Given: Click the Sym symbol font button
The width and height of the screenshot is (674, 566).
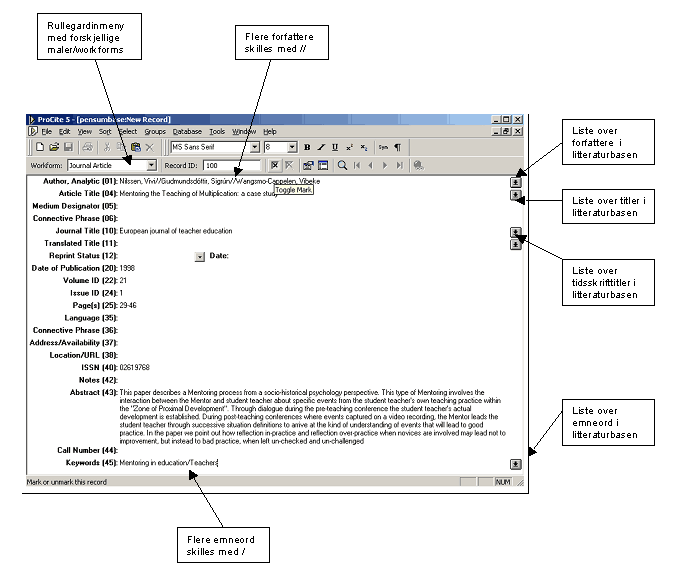Looking at the screenshot, I should [x=383, y=147].
